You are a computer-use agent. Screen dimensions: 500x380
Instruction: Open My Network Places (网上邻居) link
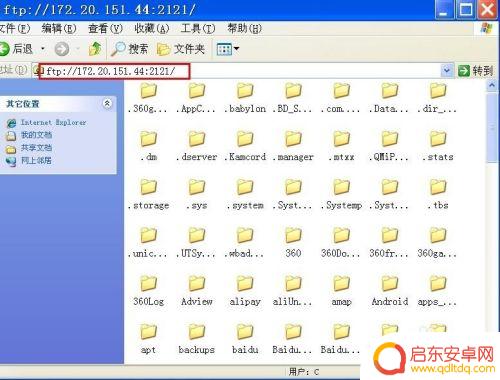(29, 161)
